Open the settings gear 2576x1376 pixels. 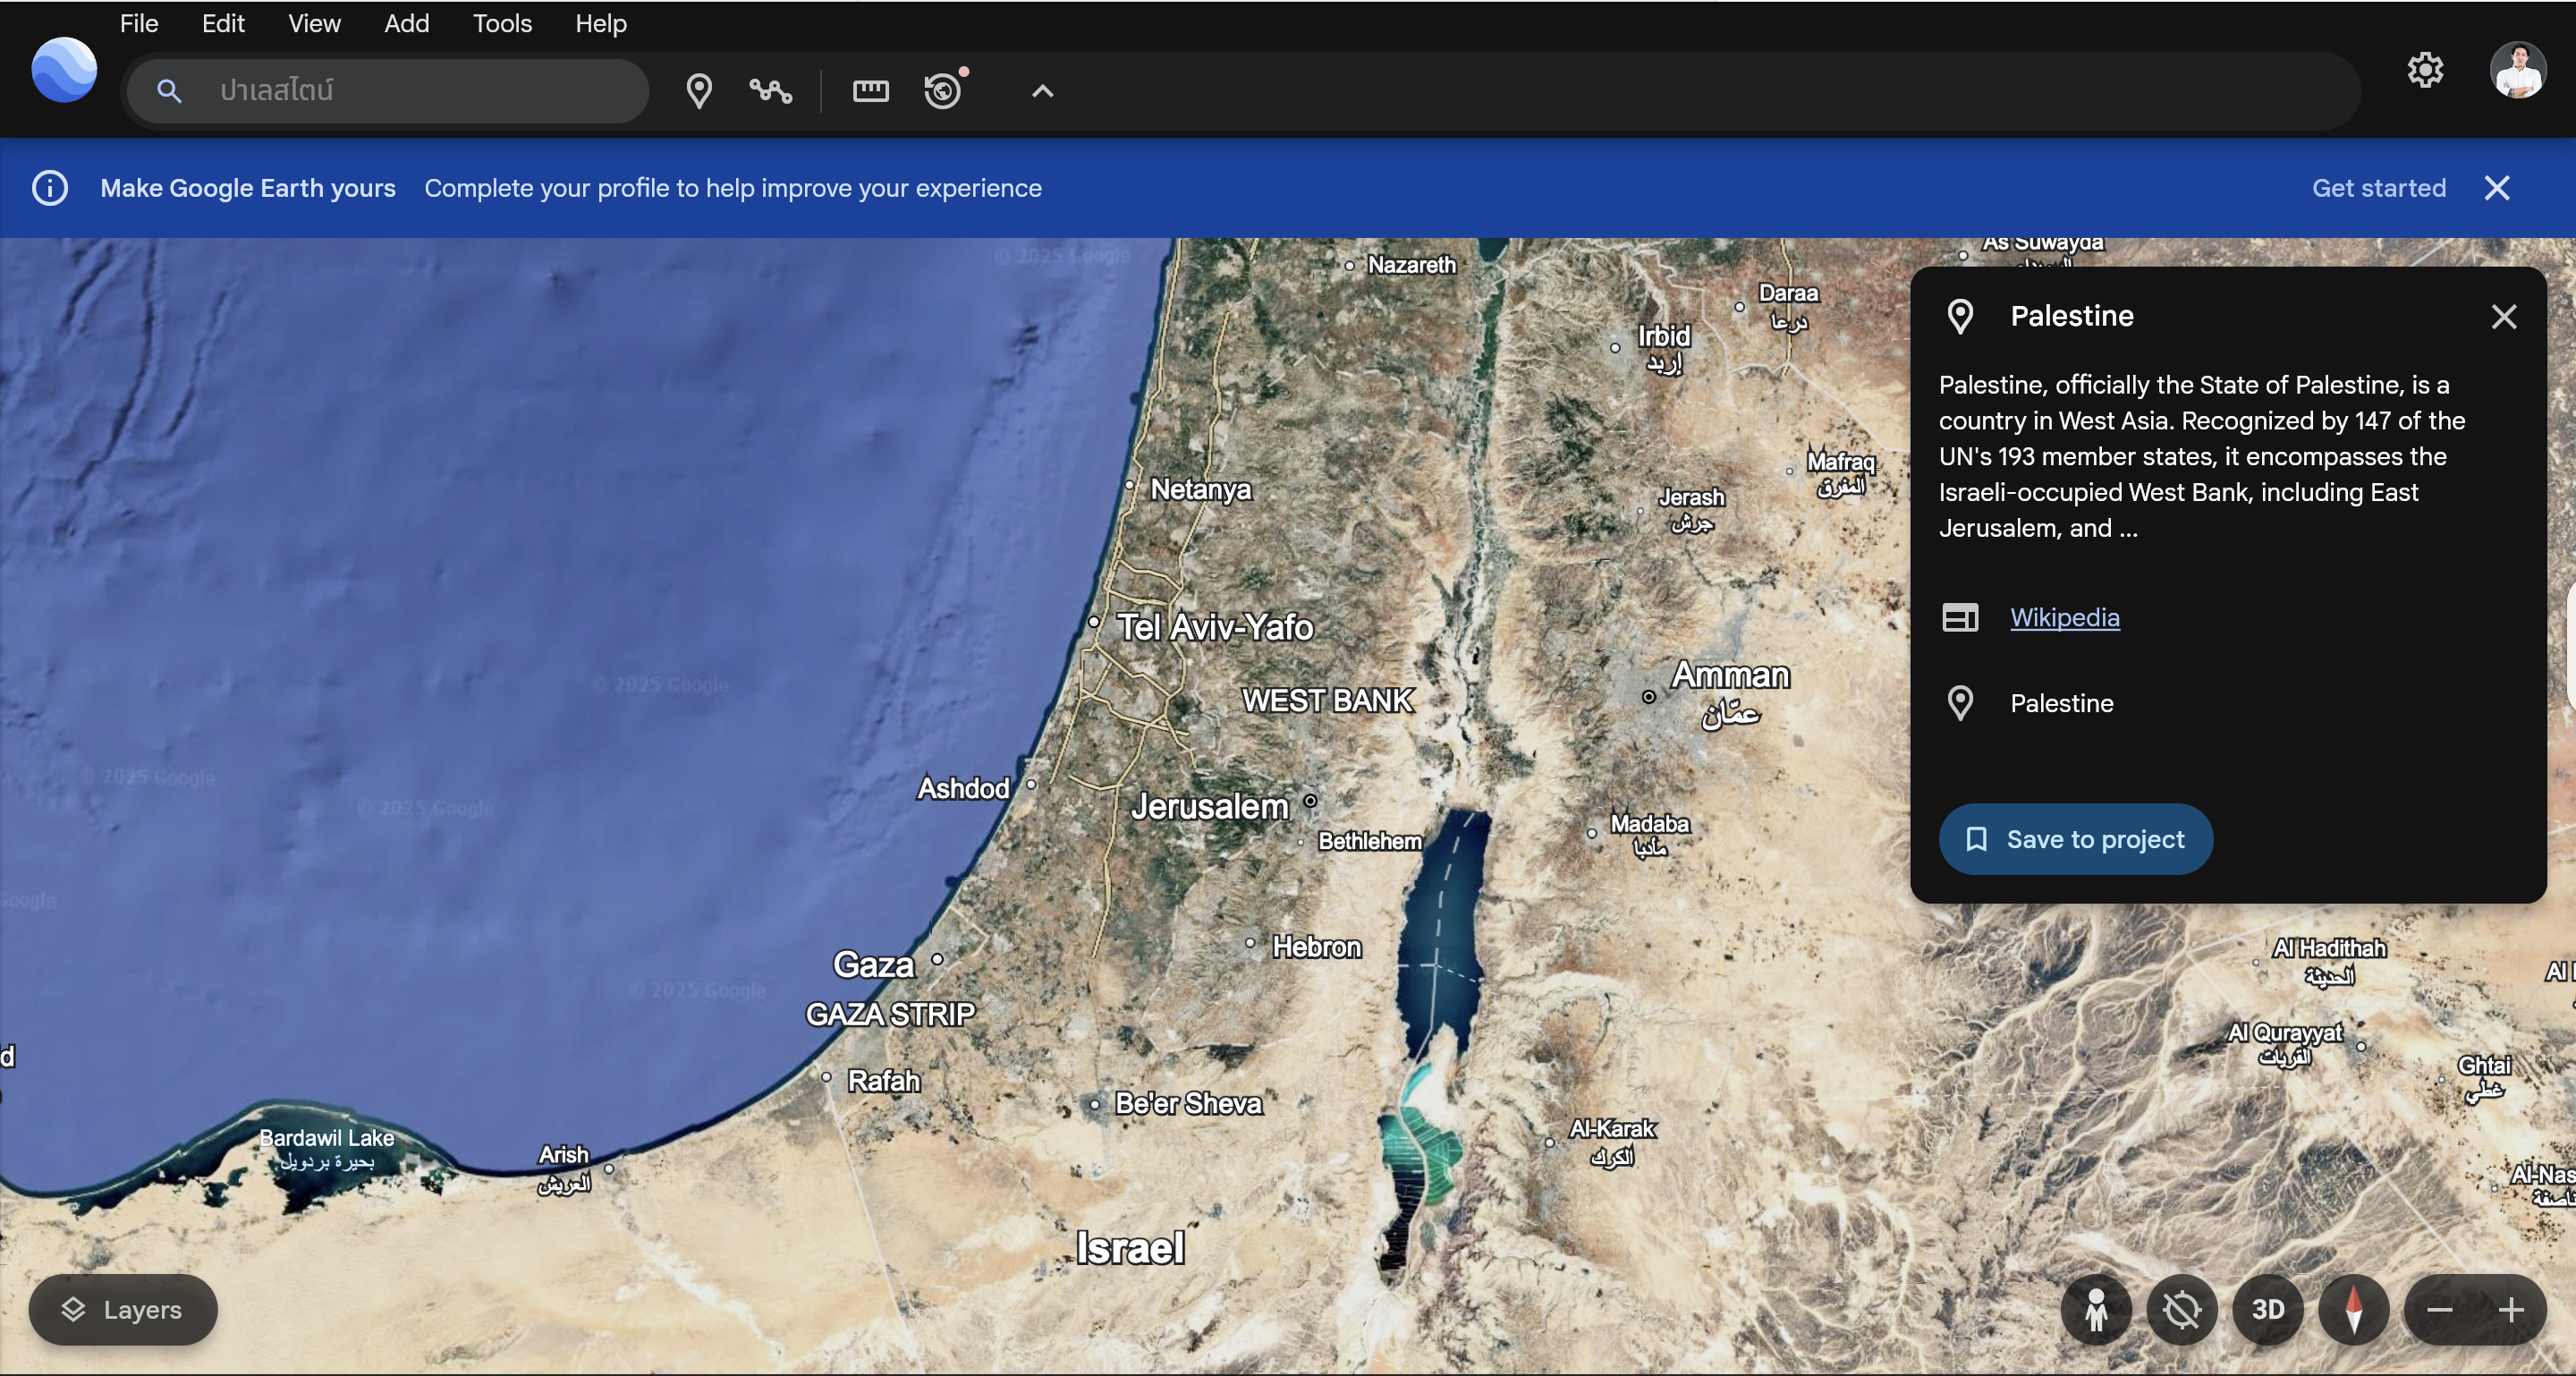[x=2425, y=70]
